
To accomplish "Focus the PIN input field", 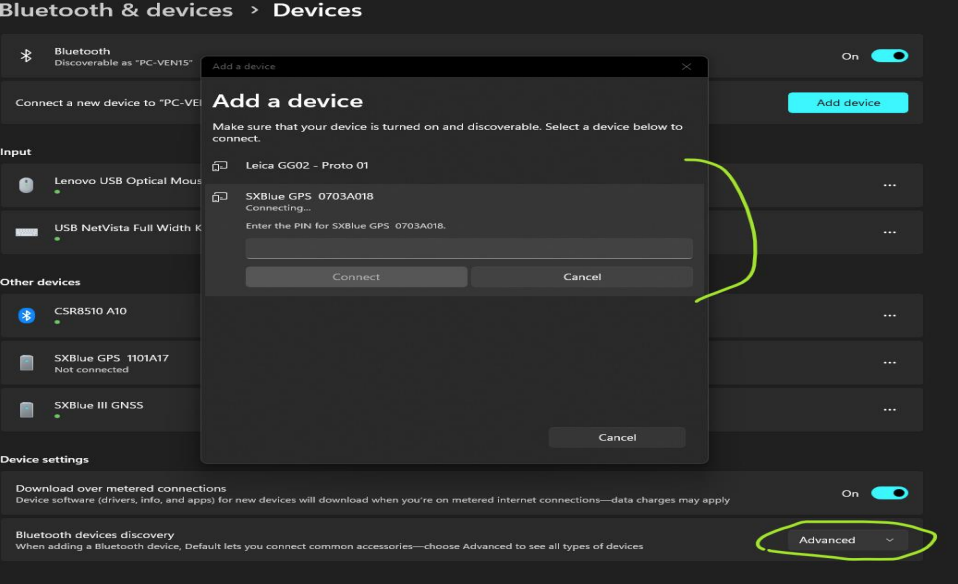I will tap(469, 249).
